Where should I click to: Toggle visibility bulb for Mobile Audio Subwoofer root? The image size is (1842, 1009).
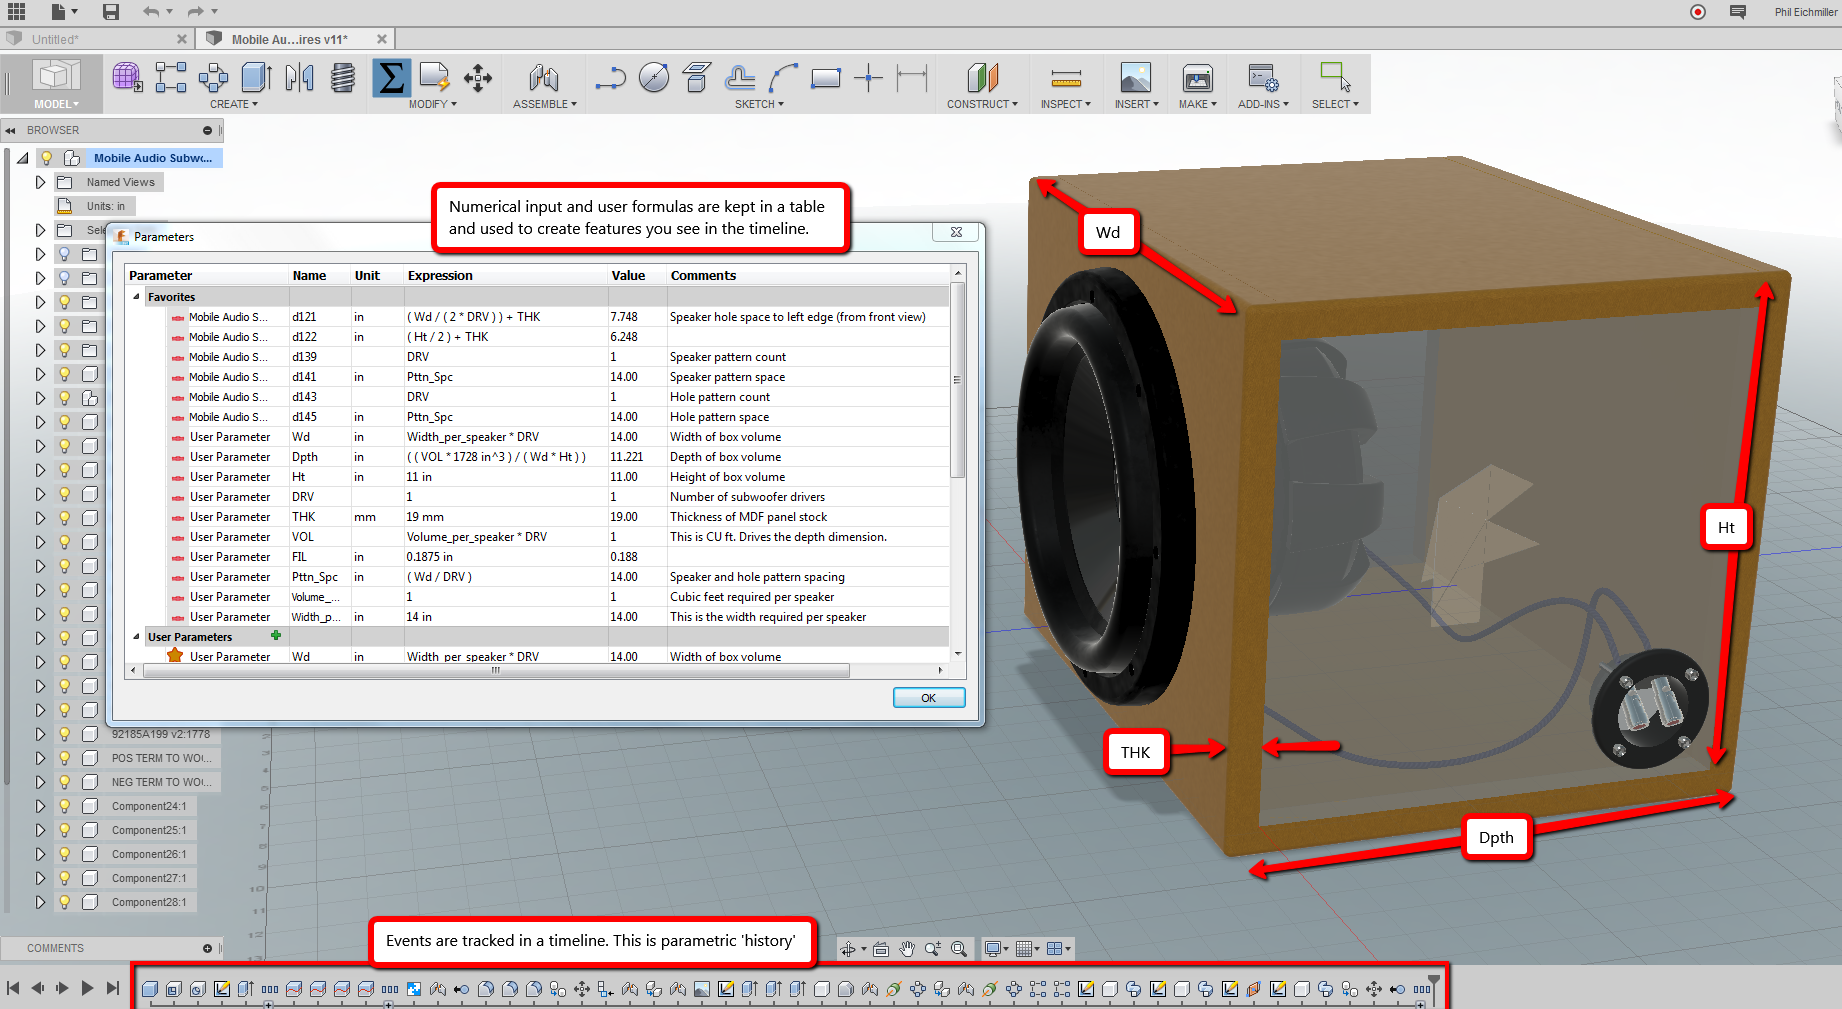tap(46, 158)
